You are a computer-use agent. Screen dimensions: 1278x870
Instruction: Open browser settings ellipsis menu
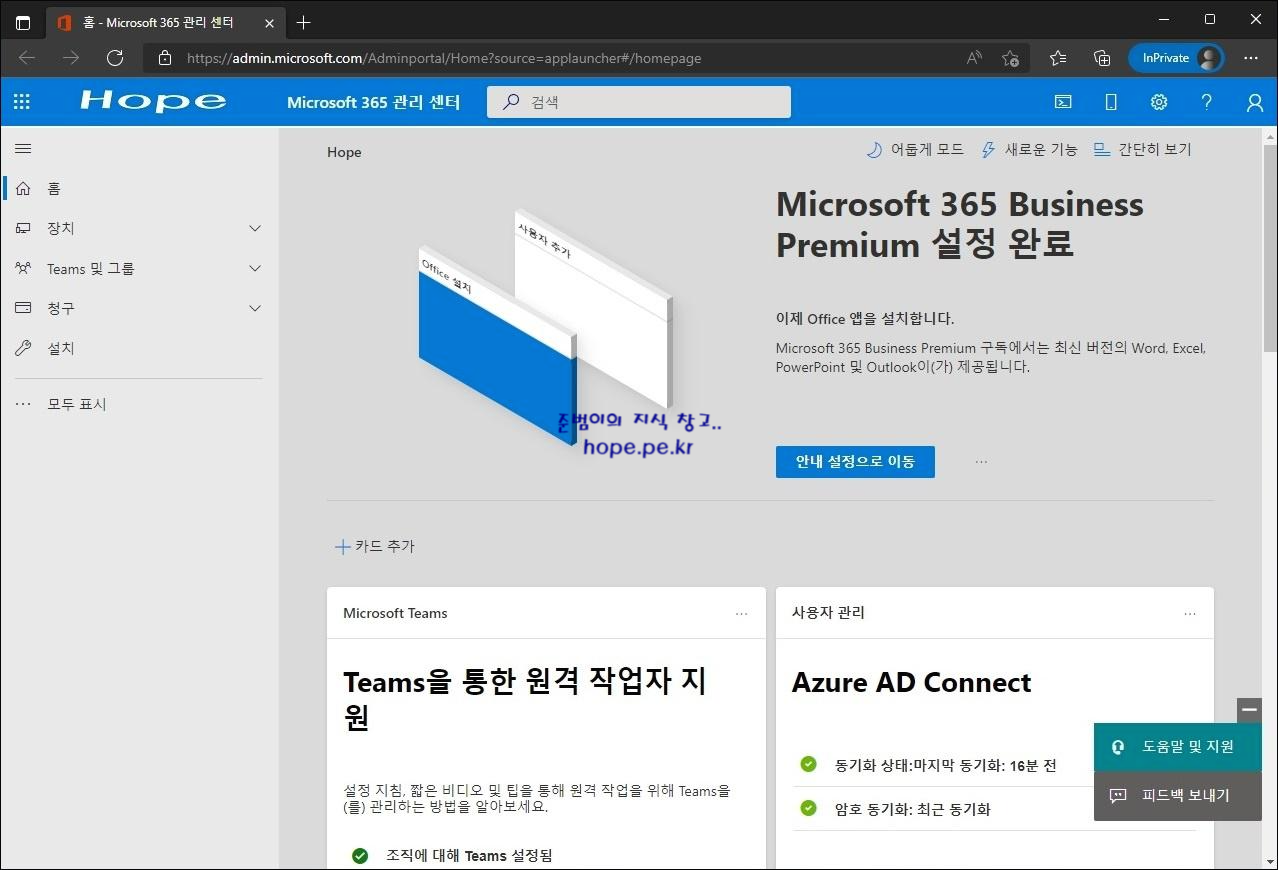[x=1251, y=58]
